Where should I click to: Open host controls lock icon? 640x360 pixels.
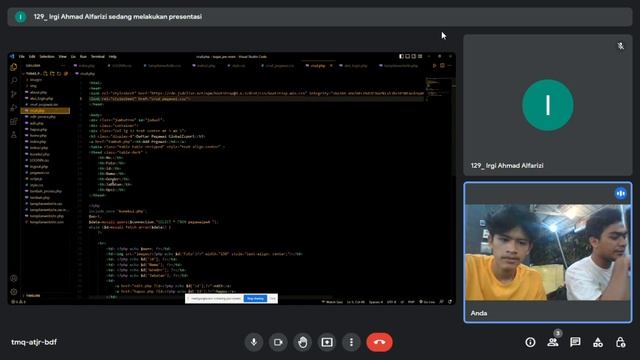(620, 342)
